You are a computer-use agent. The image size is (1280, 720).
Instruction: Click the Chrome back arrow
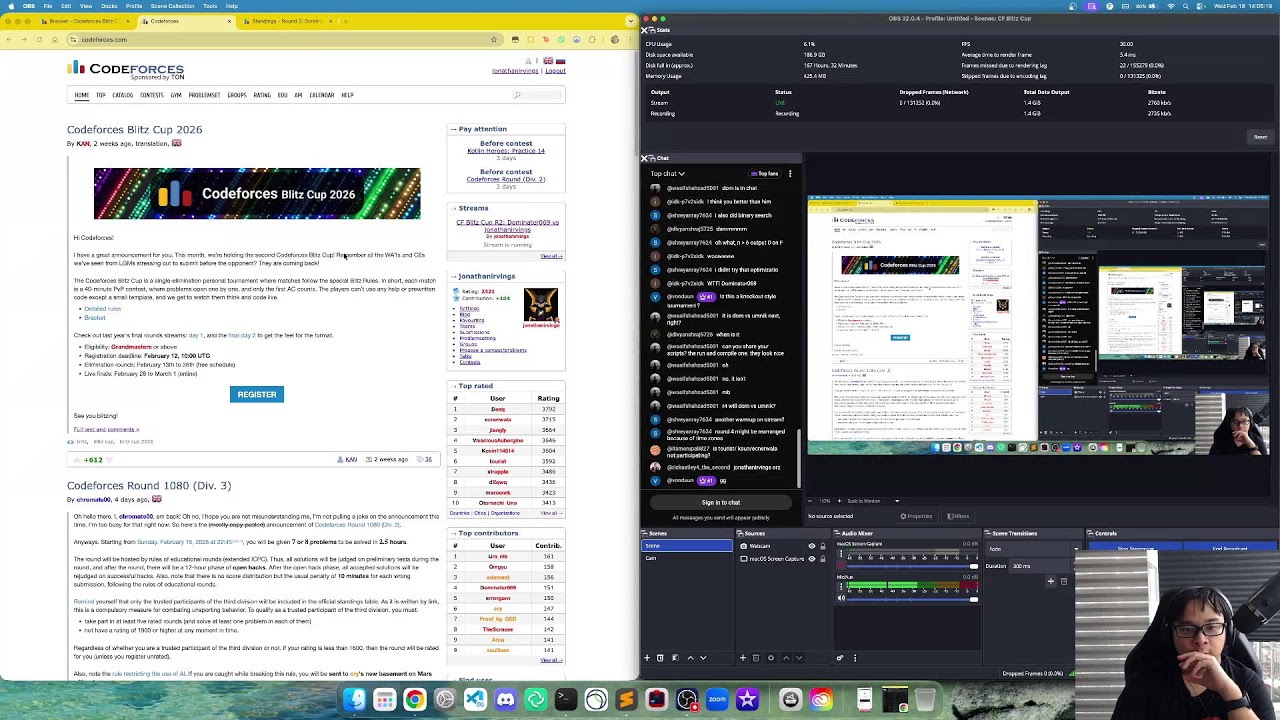pos(9,40)
